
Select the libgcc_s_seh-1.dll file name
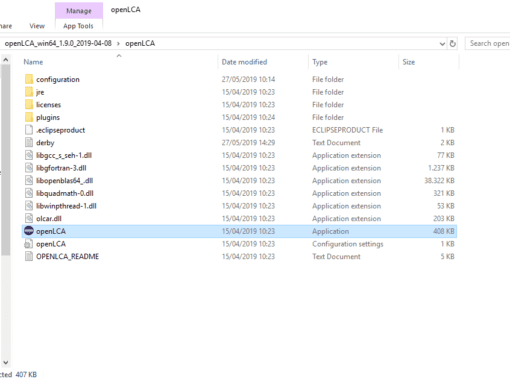tap(64, 155)
